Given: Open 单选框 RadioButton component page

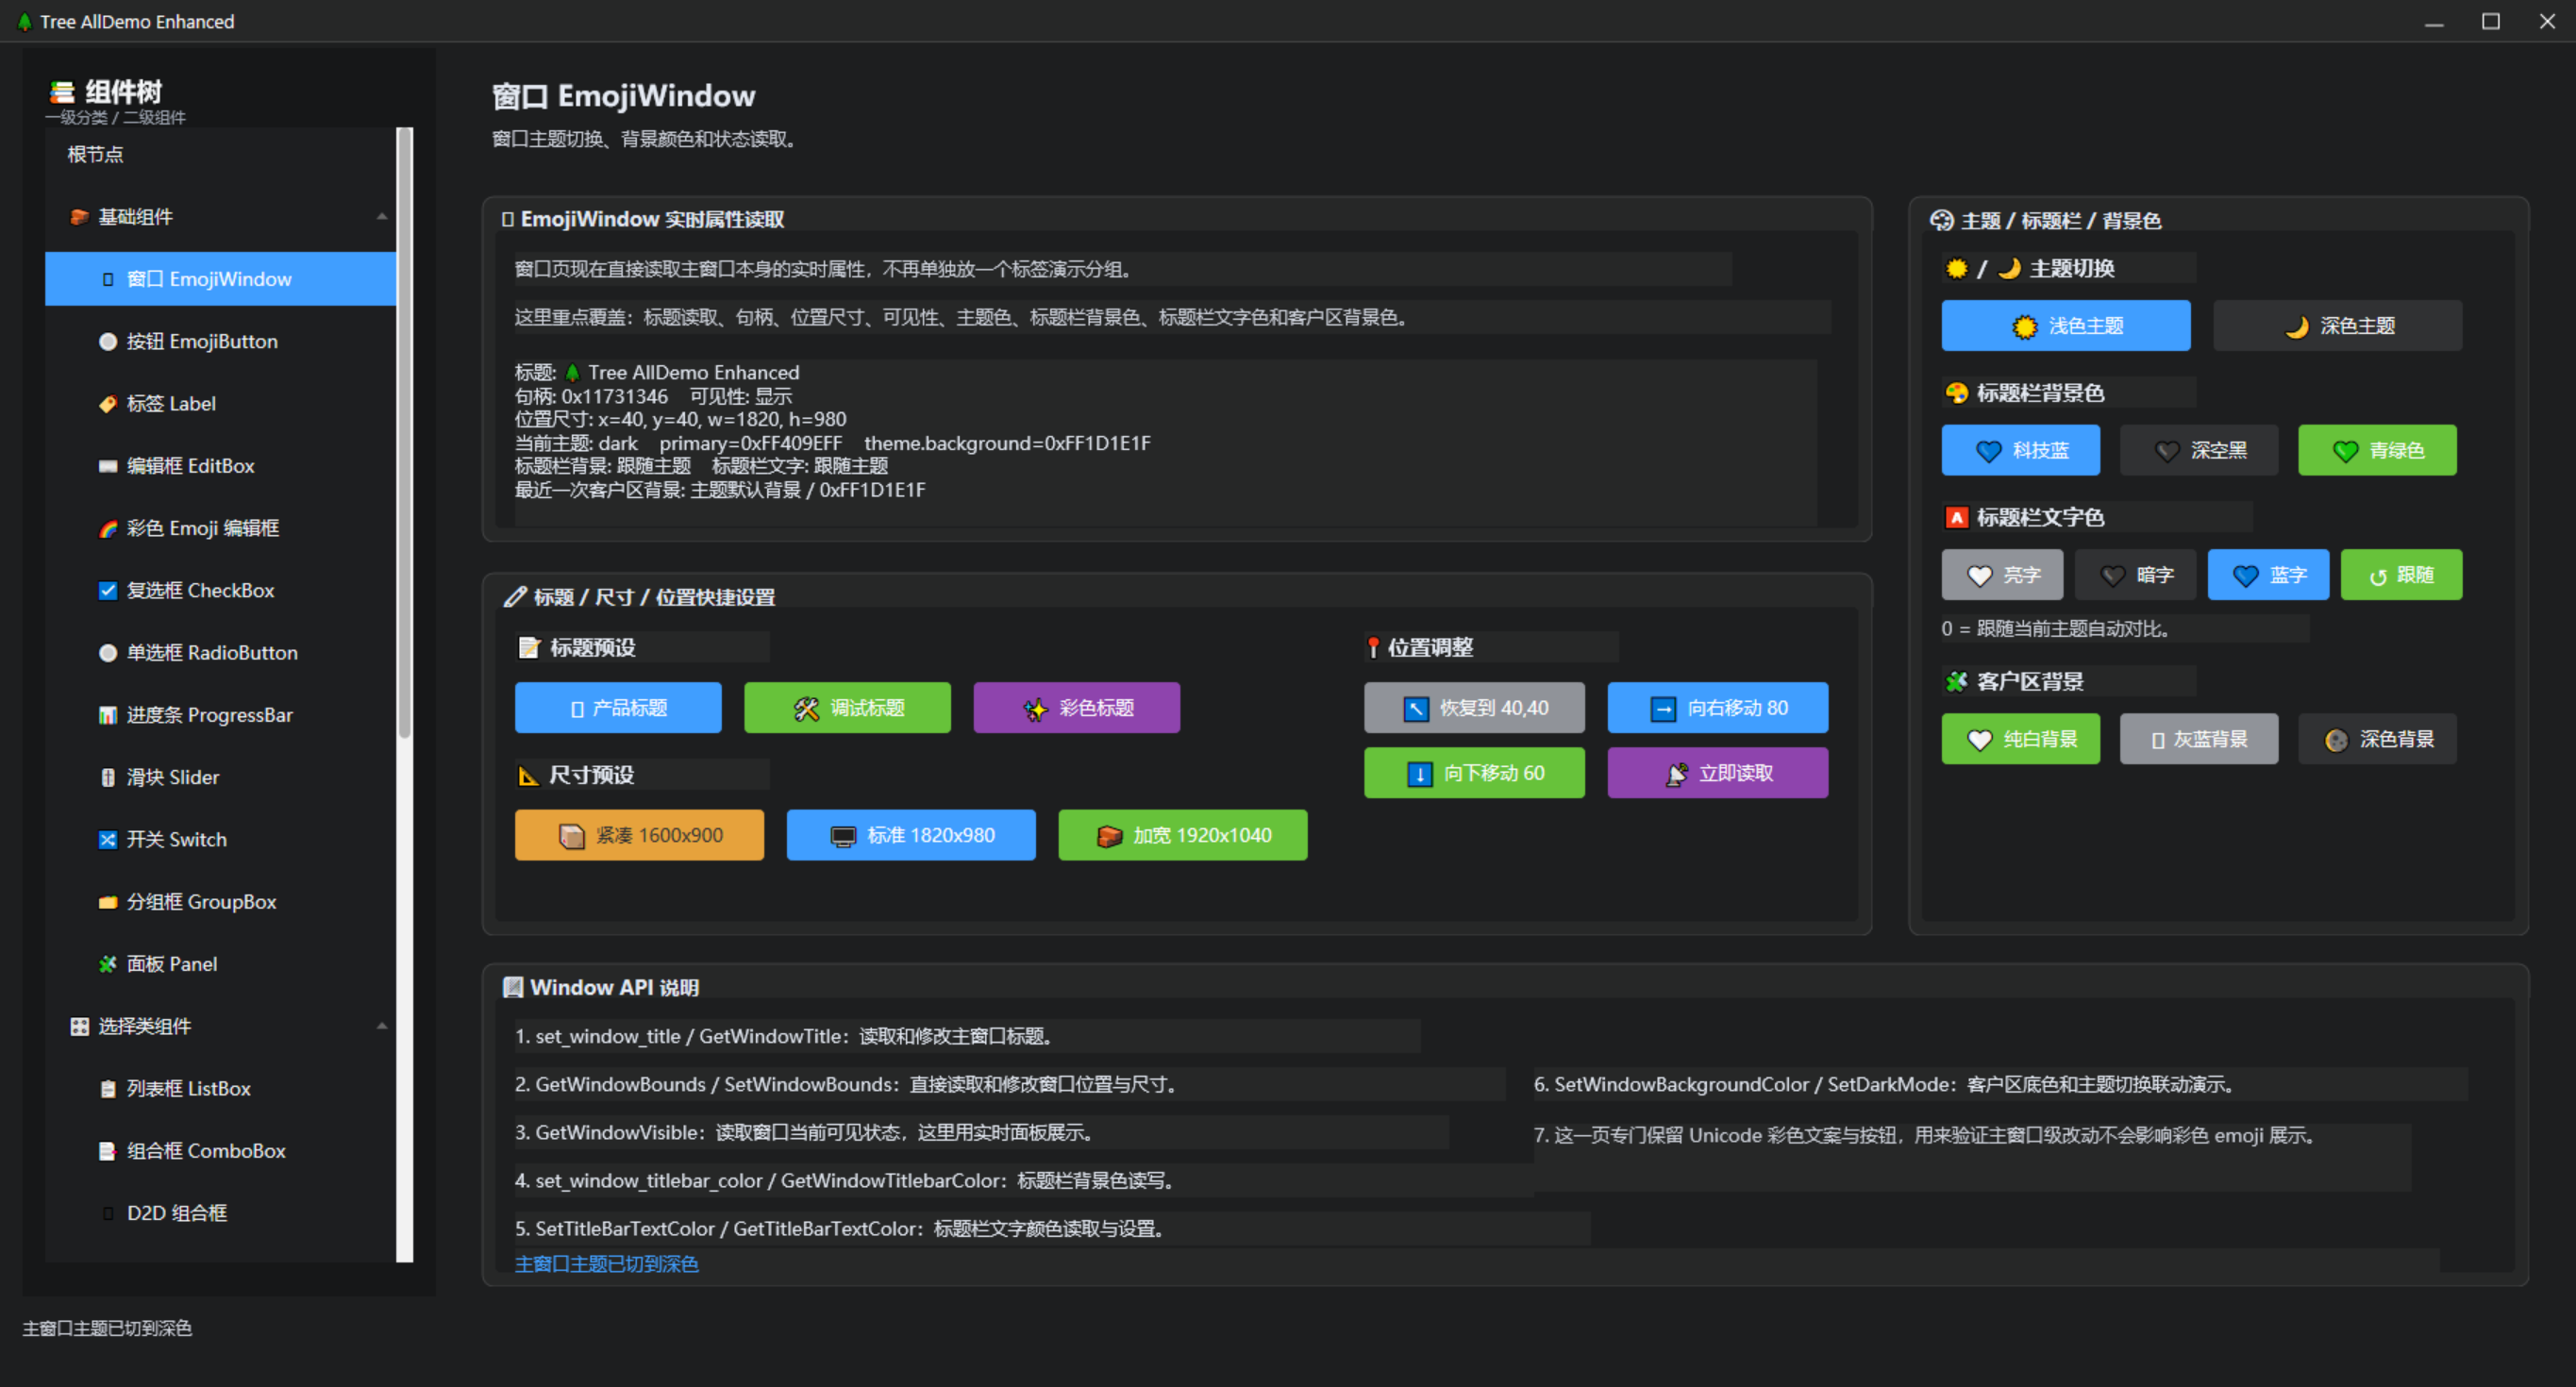Looking at the screenshot, I should [x=211, y=653].
